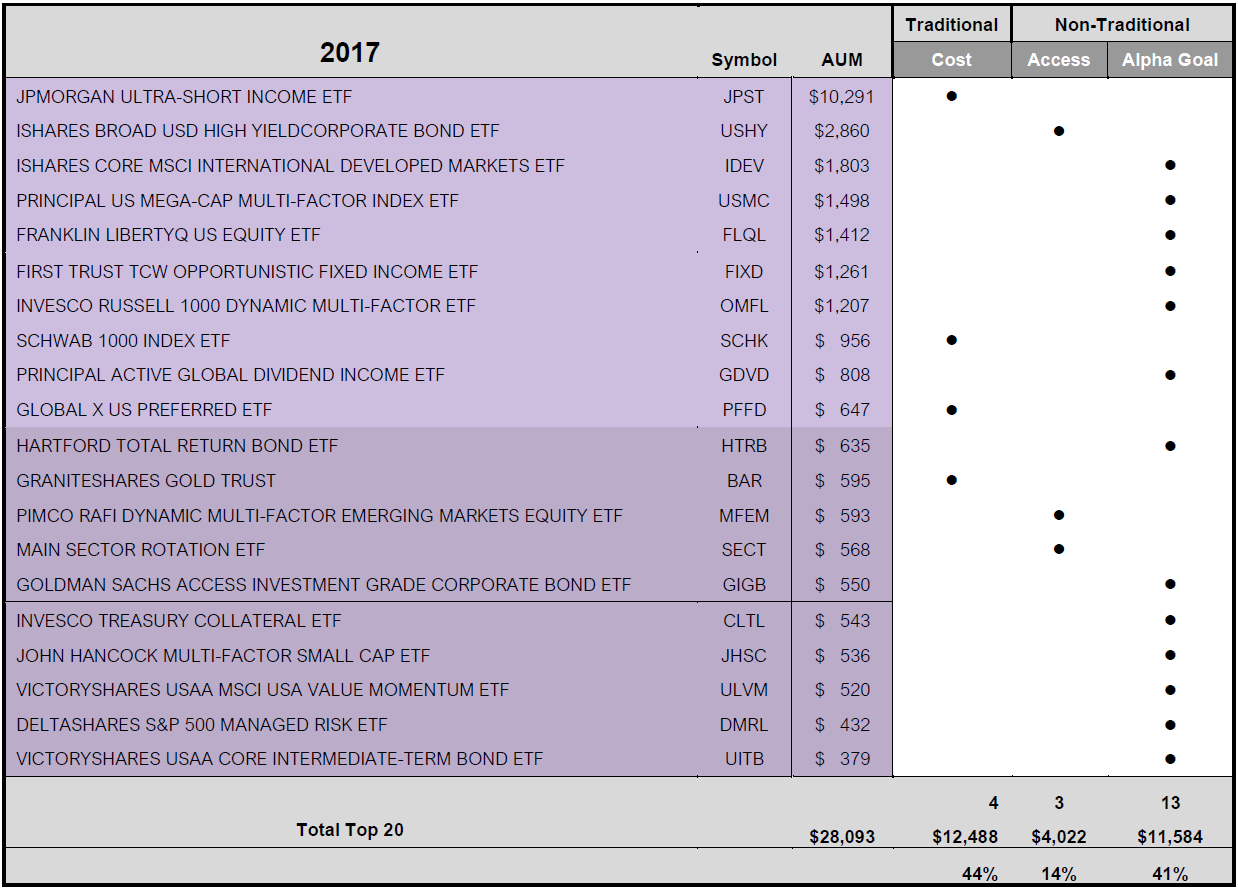The width and height of the screenshot is (1238, 888).
Task: Click PRINCIPAL US MEGA-CAP MULTI-FACTOR INDEX ETF
Action: click(237, 201)
